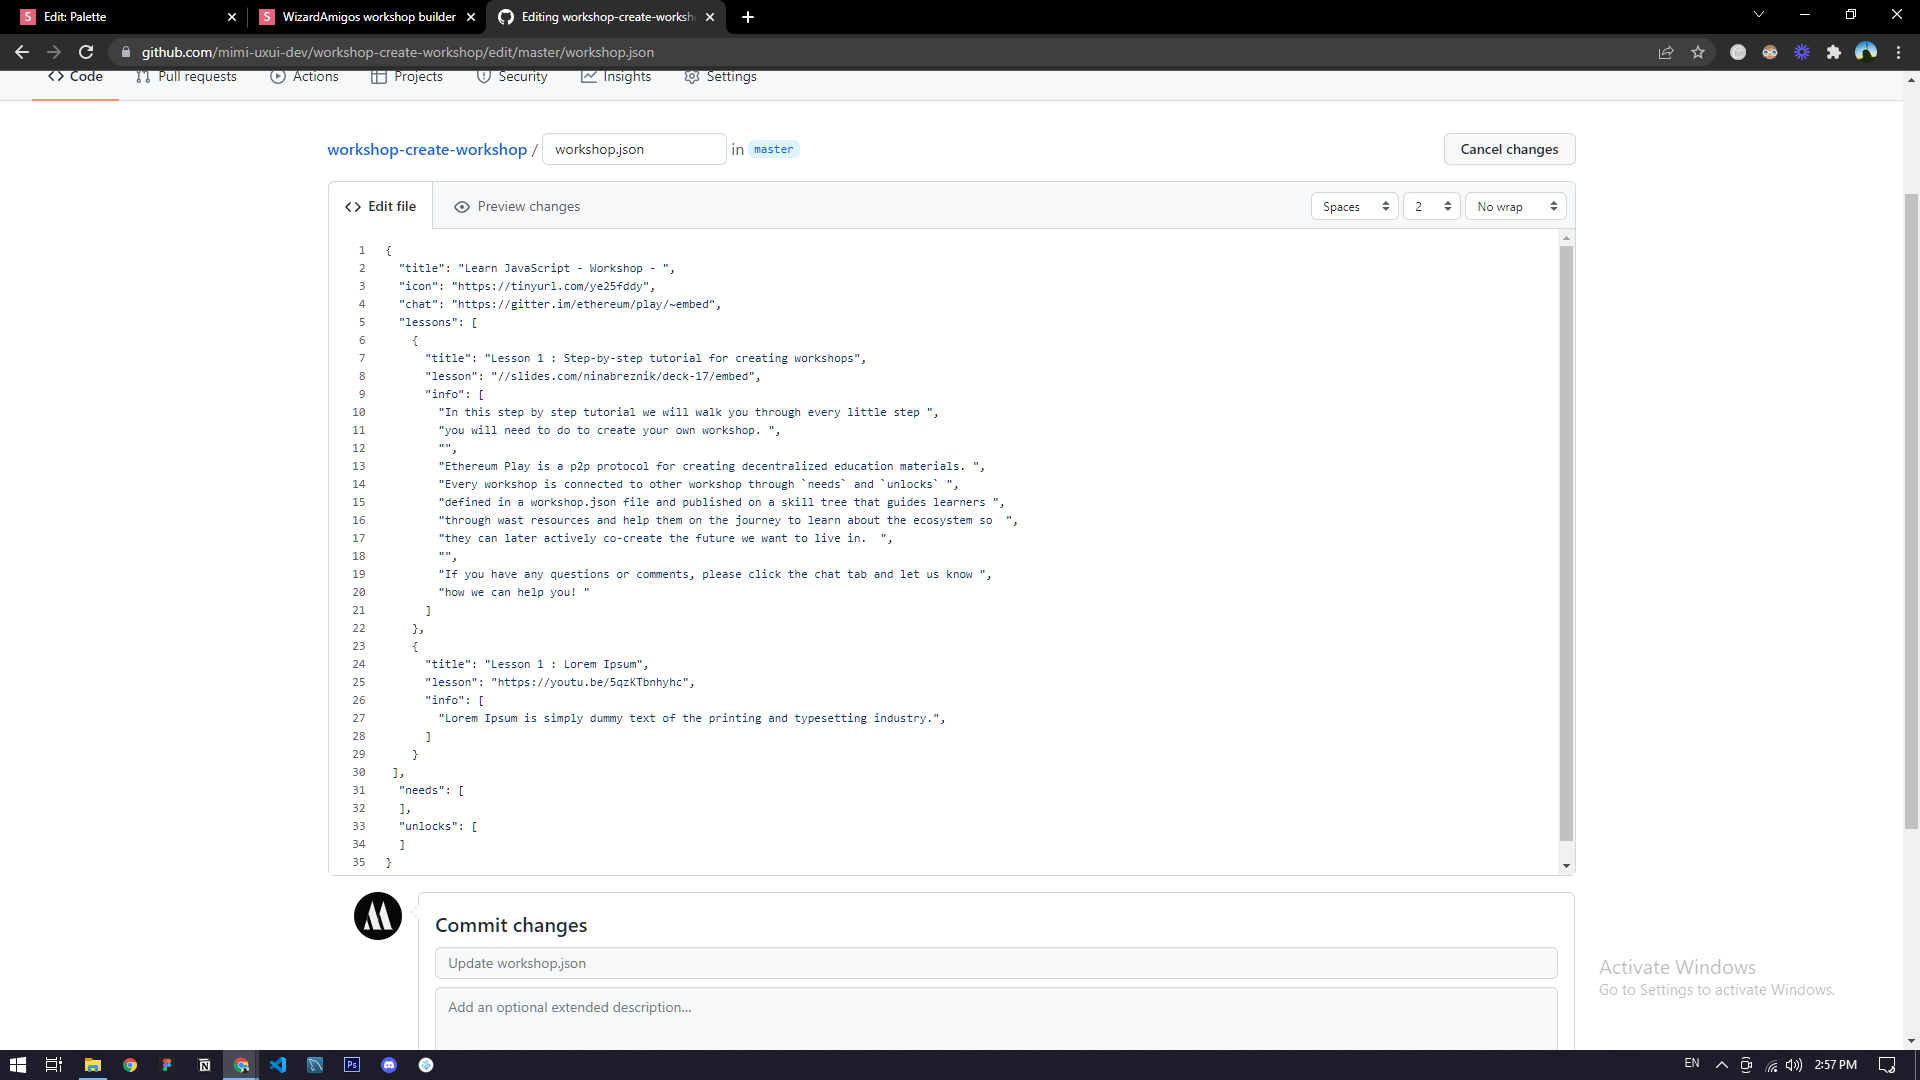Click the commit message Update workshop.json field
The width and height of the screenshot is (1920, 1080).
pyautogui.click(x=995, y=963)
